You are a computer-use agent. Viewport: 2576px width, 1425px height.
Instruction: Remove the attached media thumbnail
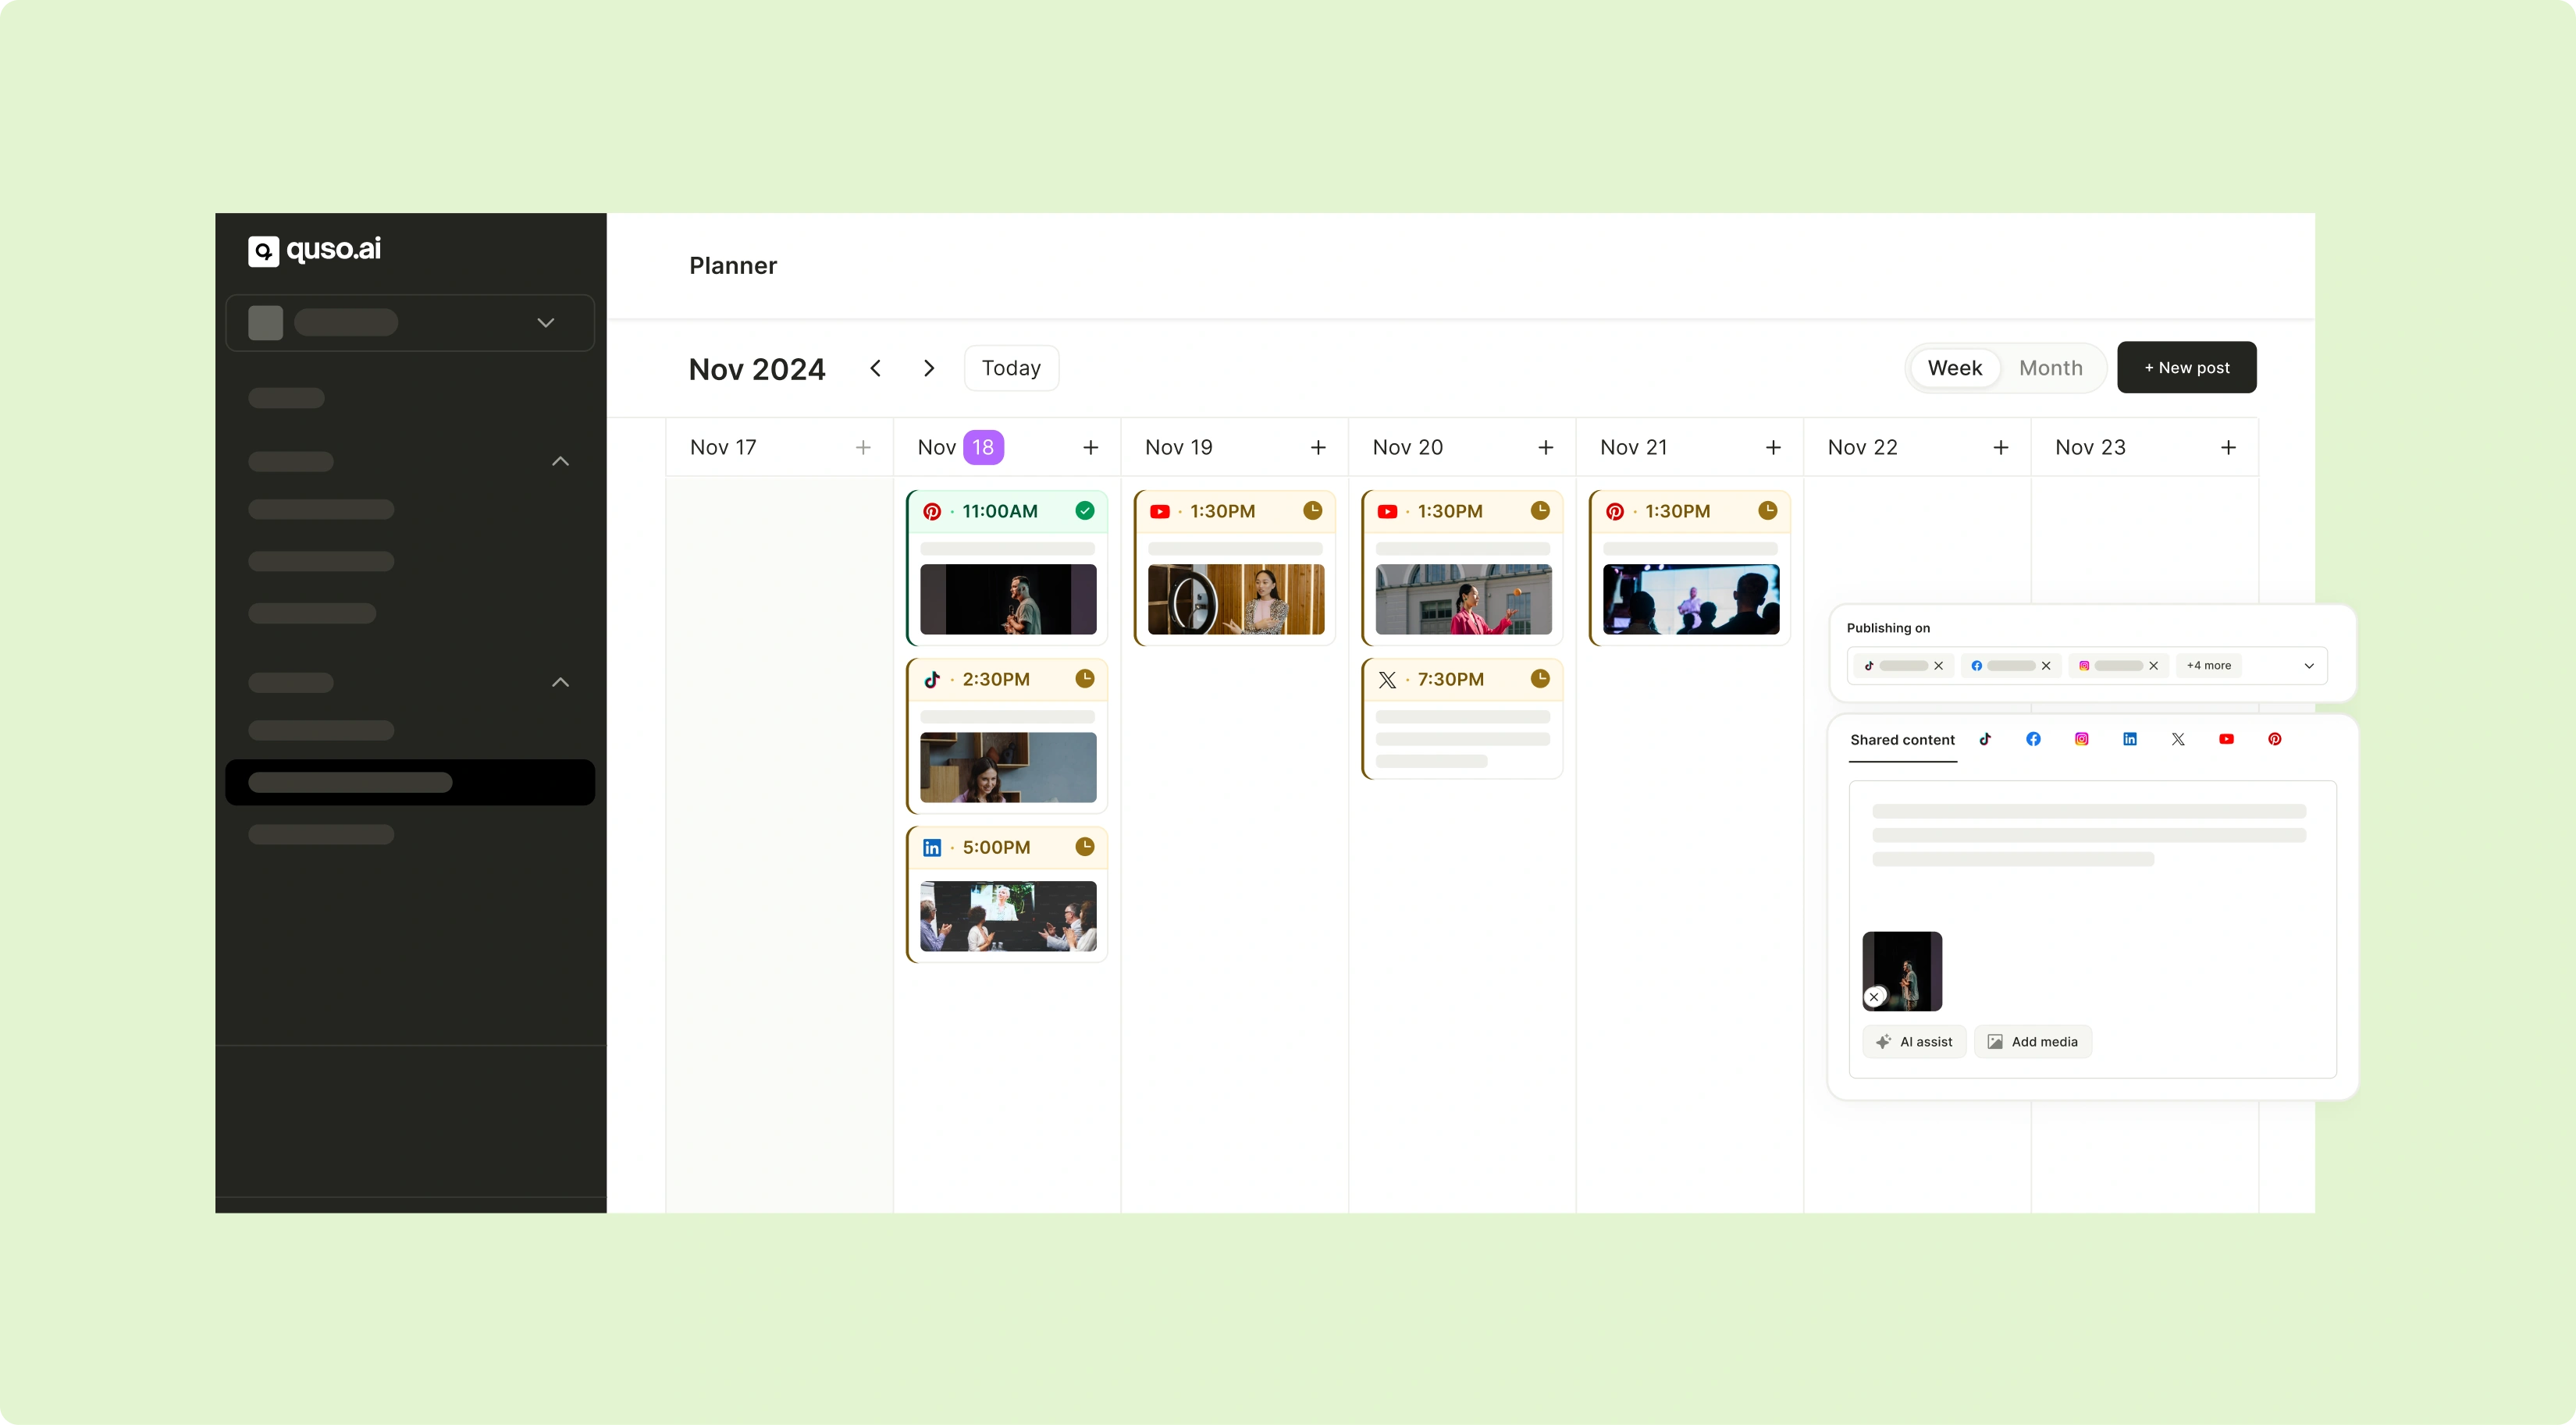click(x=1874, y=997)
